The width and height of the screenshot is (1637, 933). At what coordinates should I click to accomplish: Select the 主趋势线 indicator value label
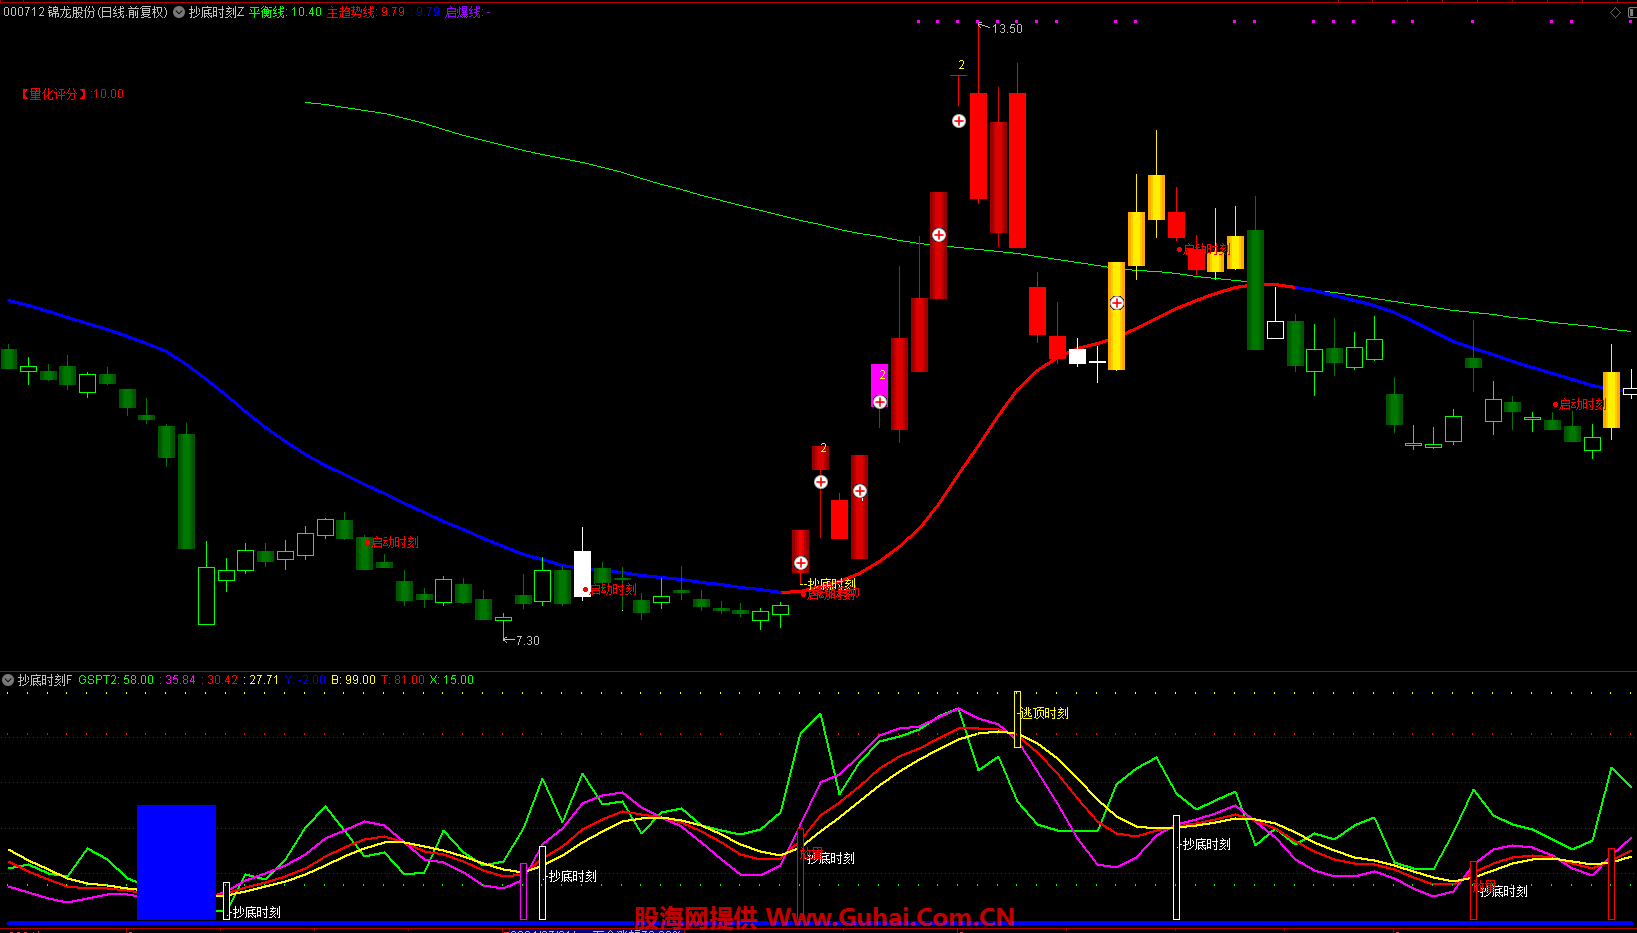[x=366, y=12]
